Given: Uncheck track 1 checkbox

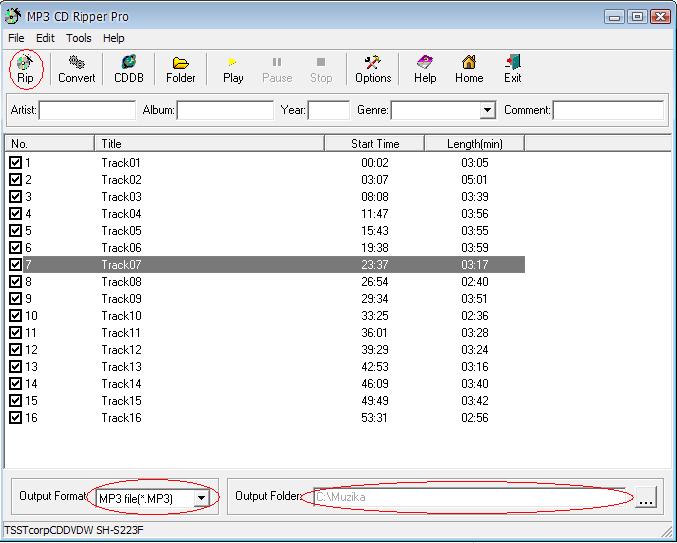Looking at the screenshot, I should pos(15,163).
